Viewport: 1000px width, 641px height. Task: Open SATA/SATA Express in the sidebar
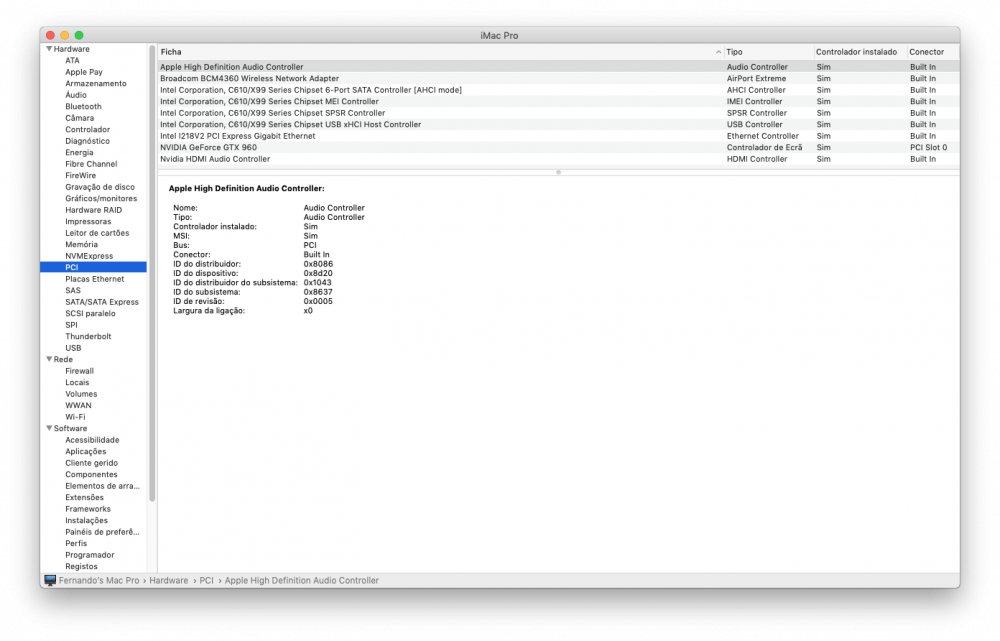pyautogui.click(x=101, y=302)
